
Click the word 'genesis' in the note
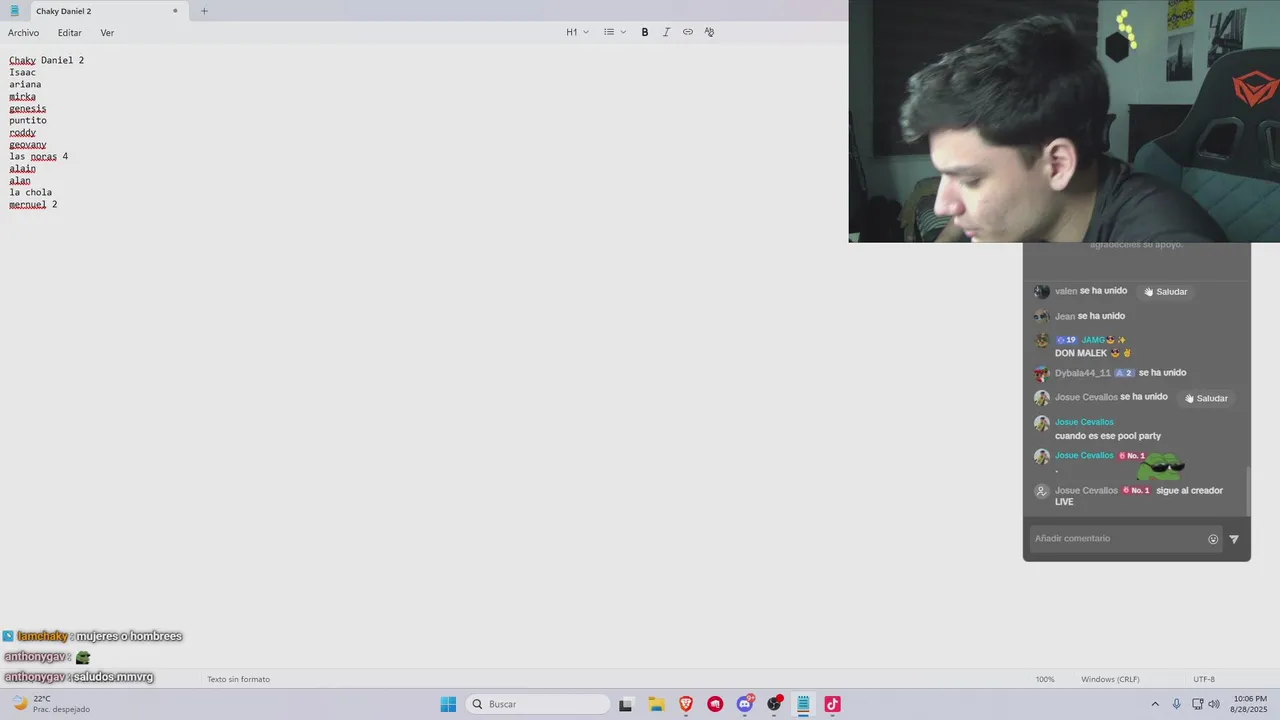point(27,108)
